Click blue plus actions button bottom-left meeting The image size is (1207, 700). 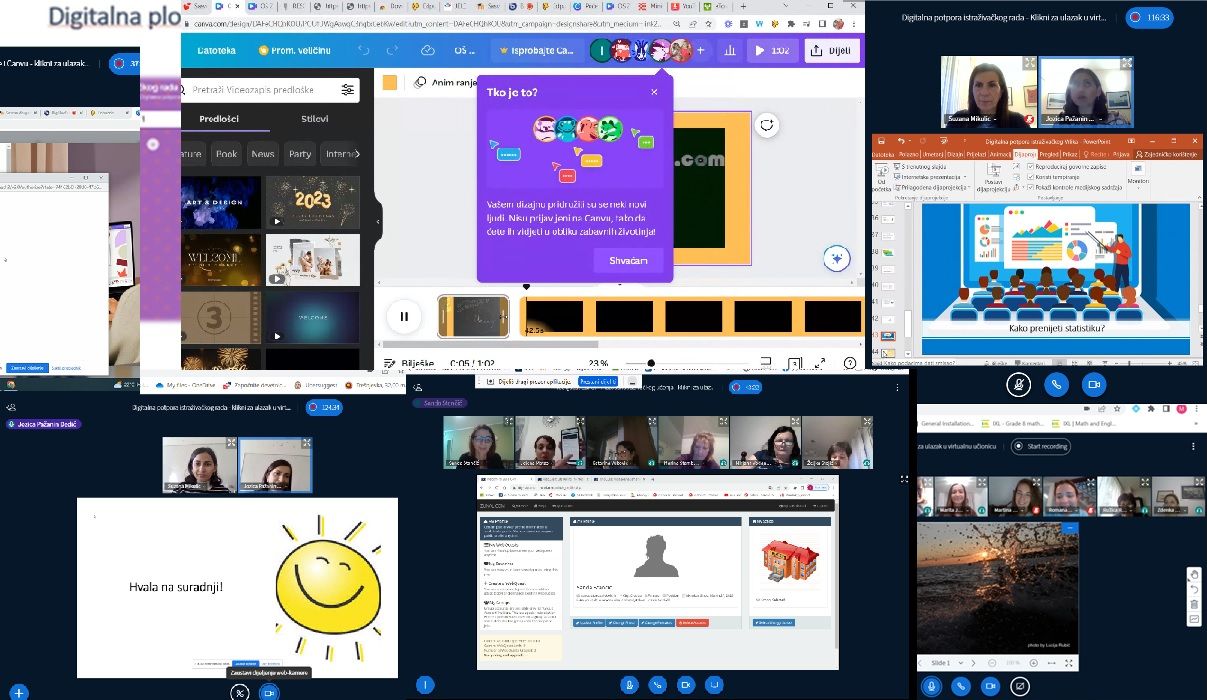(x=18, y=692)
